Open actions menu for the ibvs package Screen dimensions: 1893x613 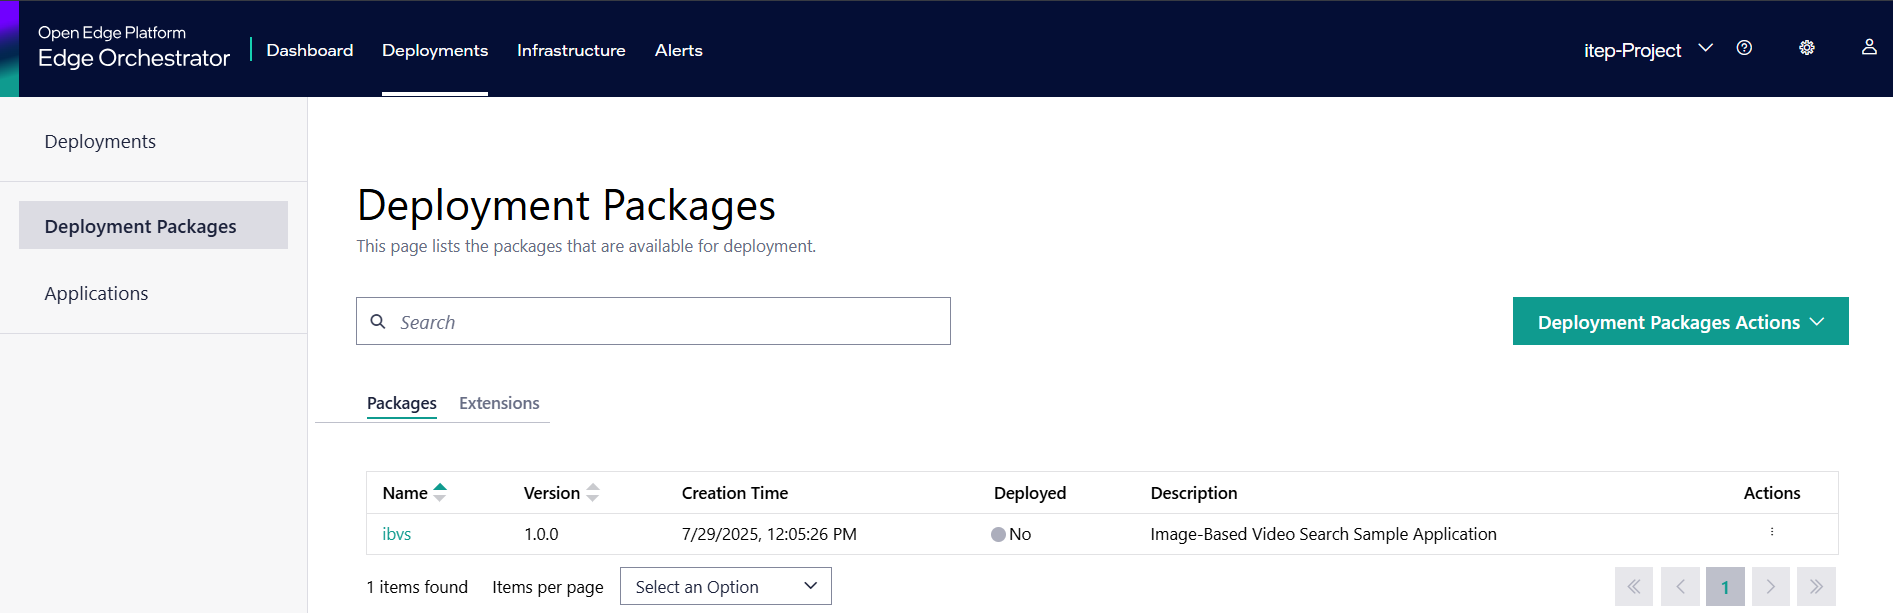pos(1772,533)
